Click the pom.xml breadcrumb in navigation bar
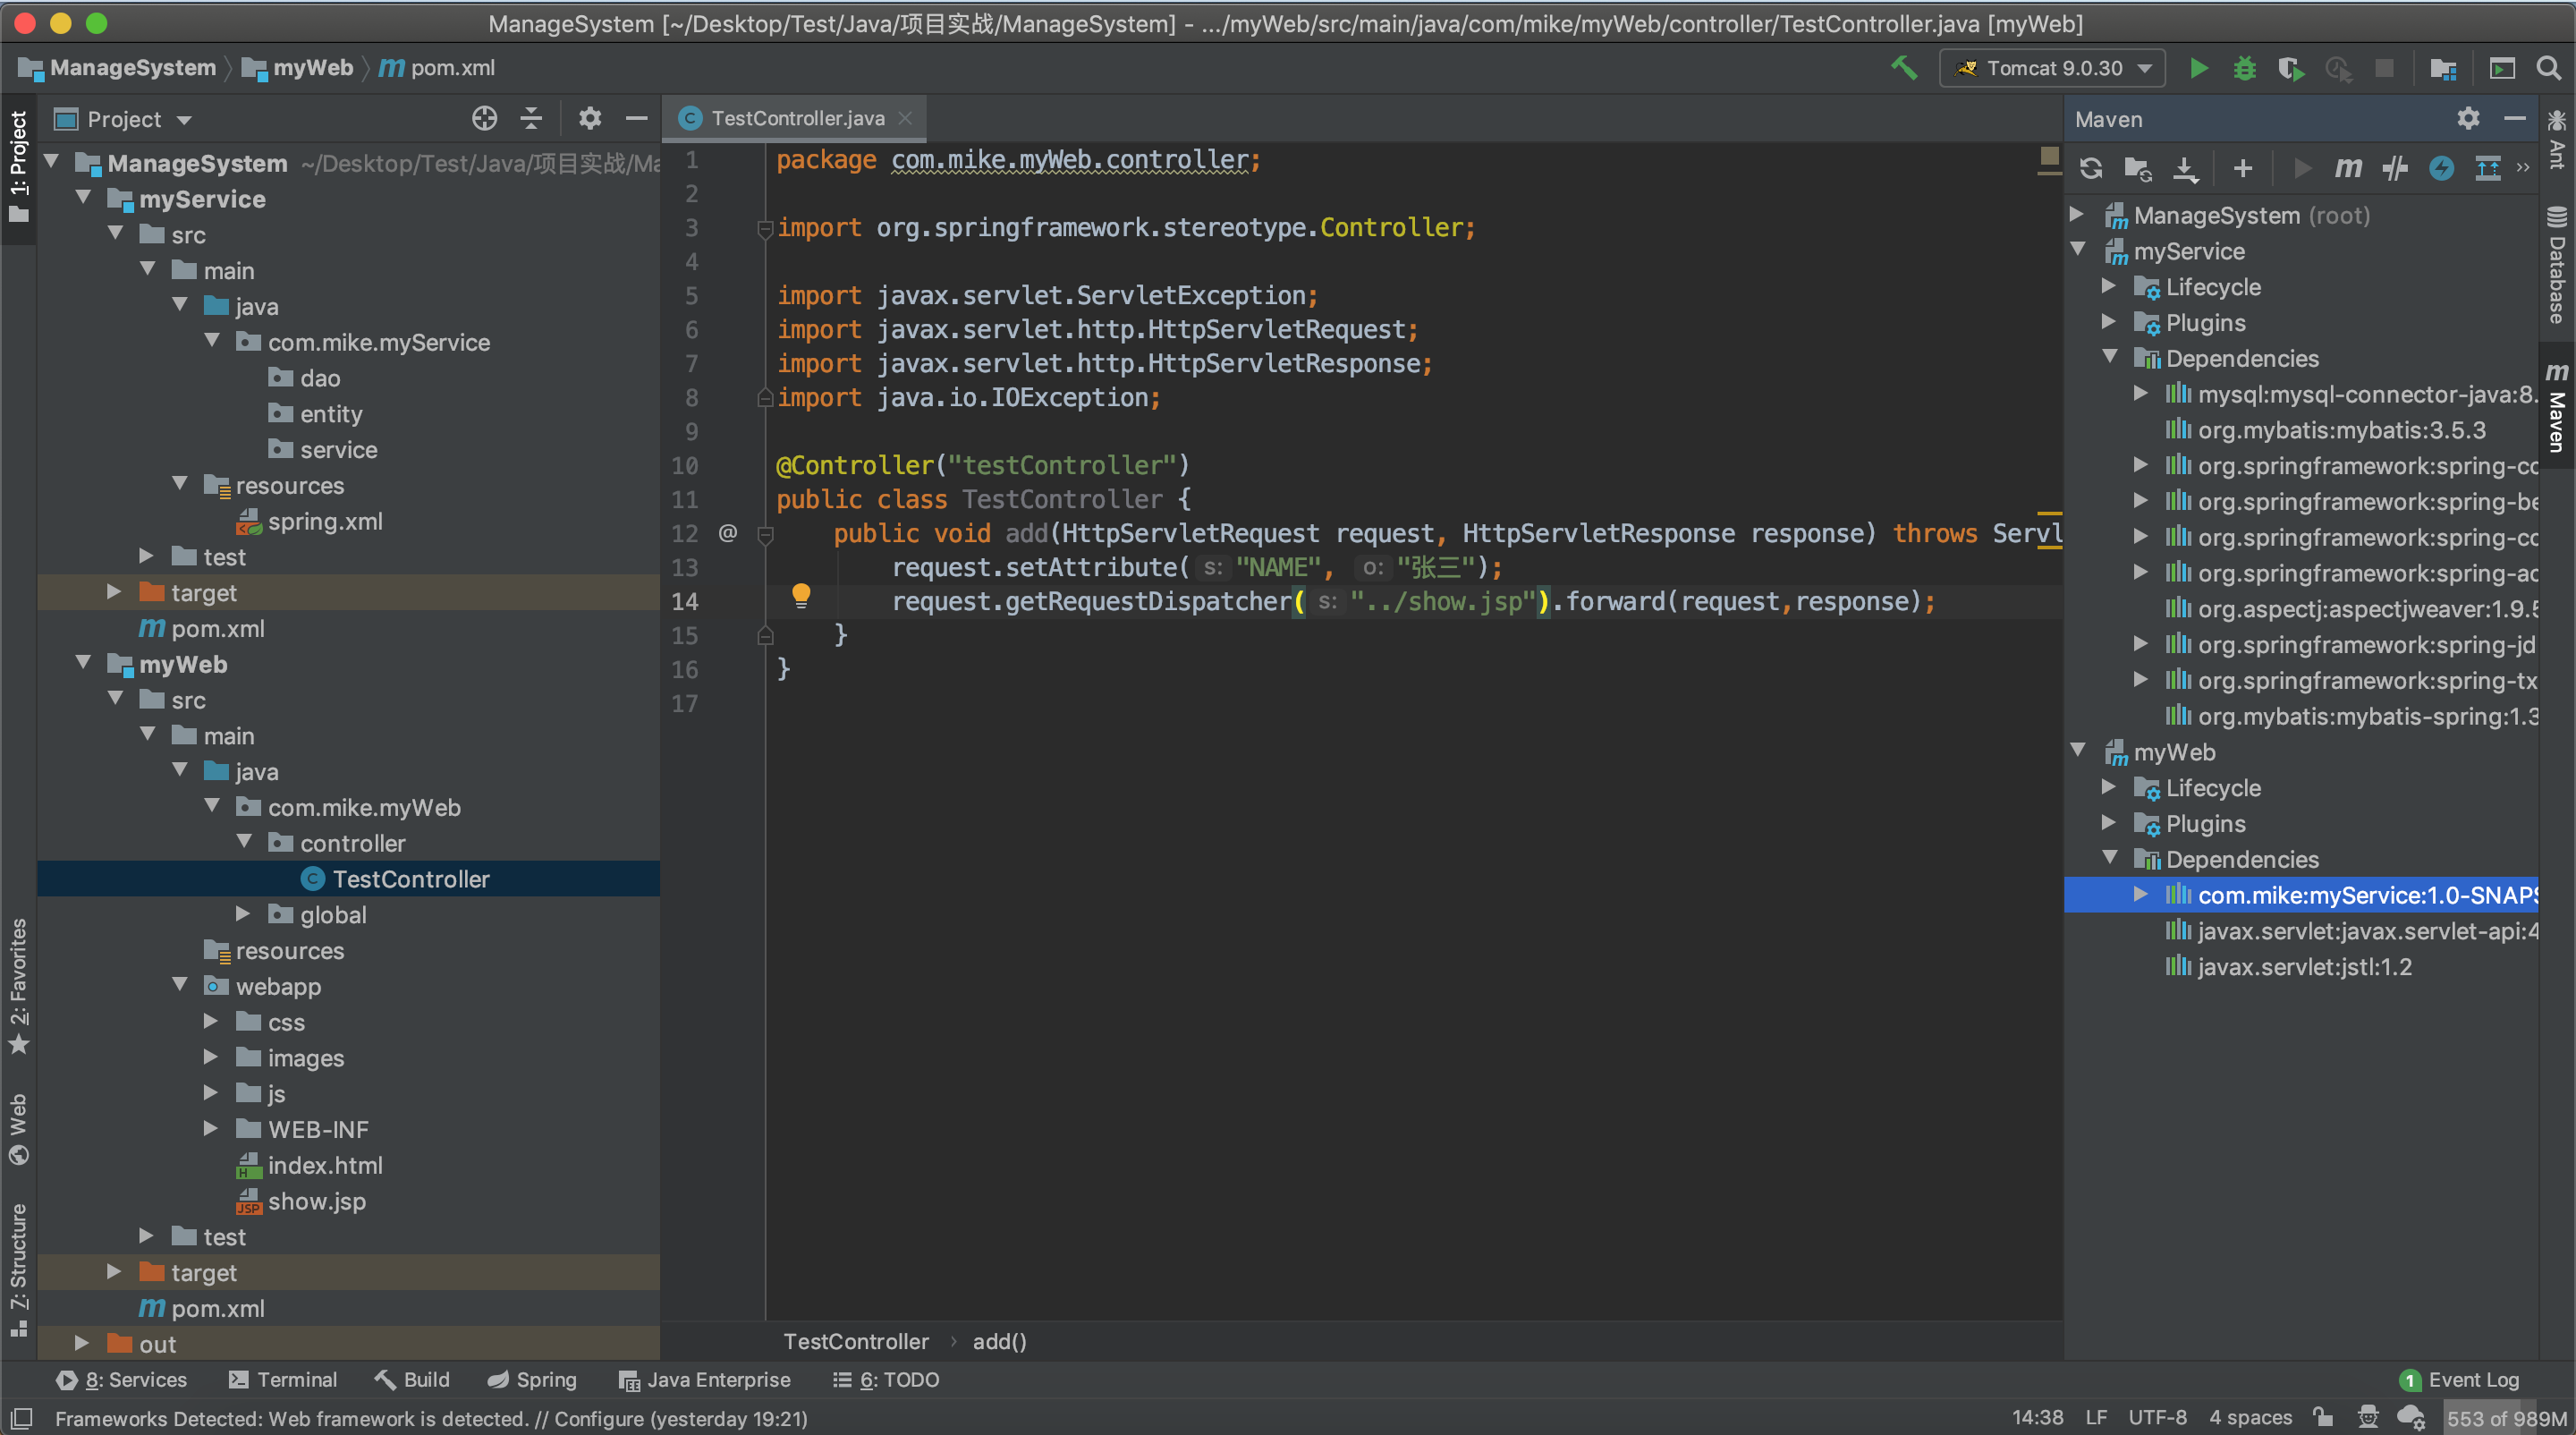 tap(437, 68)
